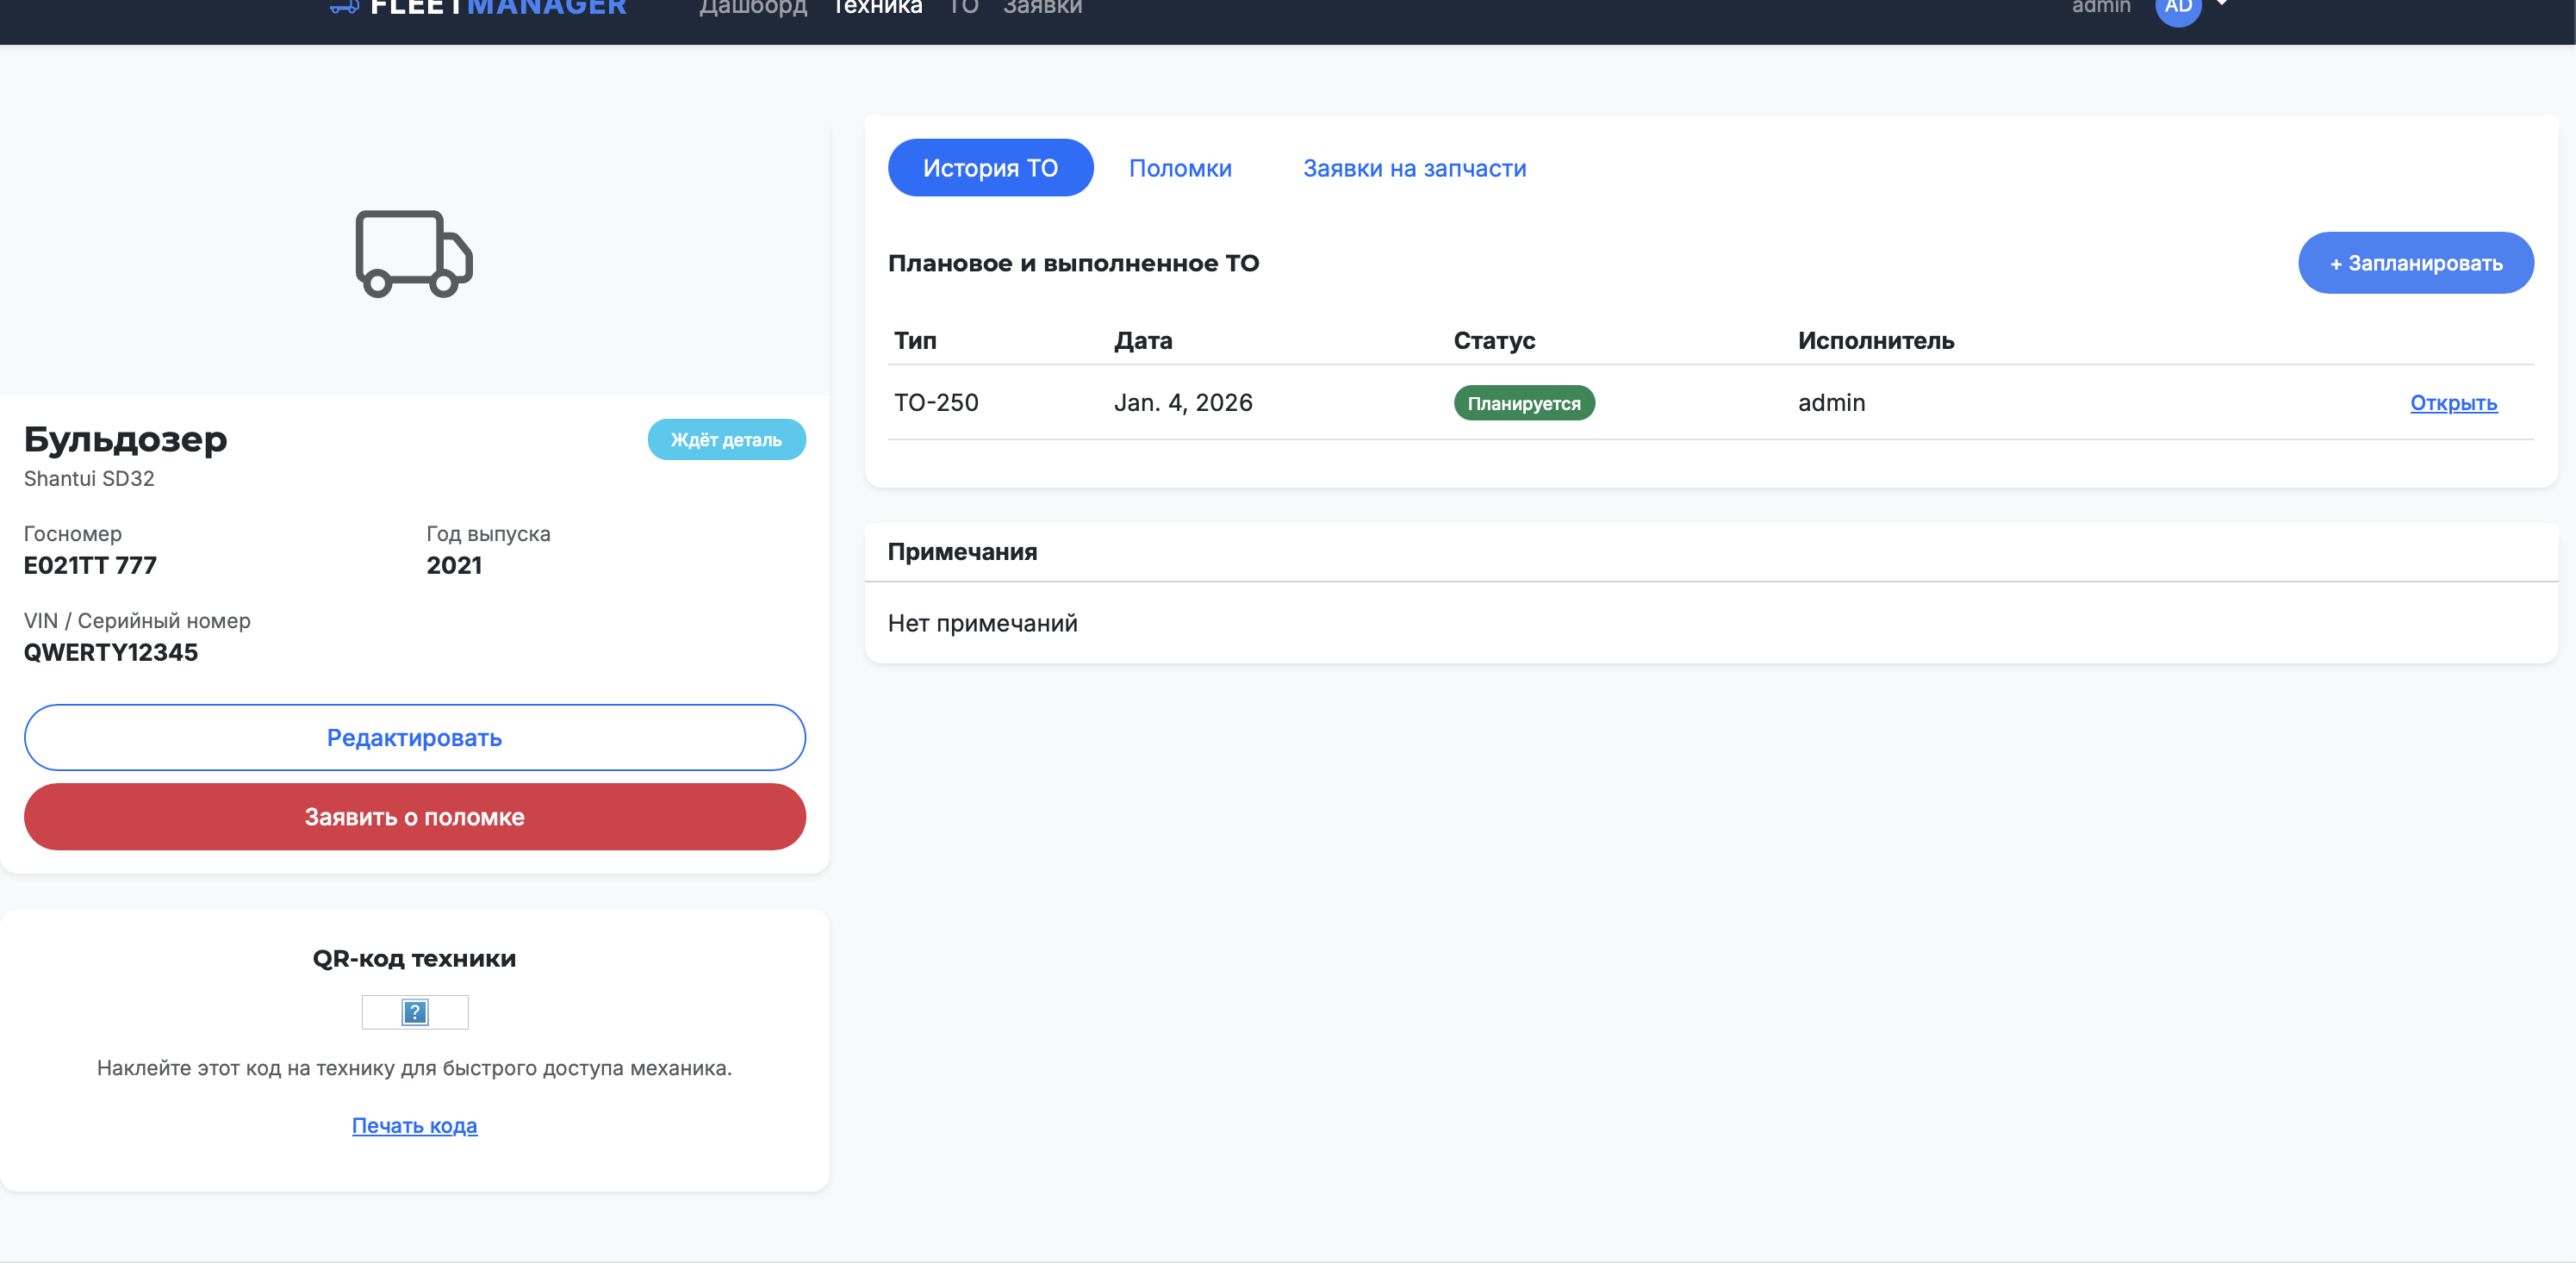This screenshot has width=2576, height=1282.
Task: Open the ТО navigation menu item
Action: point(962,8)
